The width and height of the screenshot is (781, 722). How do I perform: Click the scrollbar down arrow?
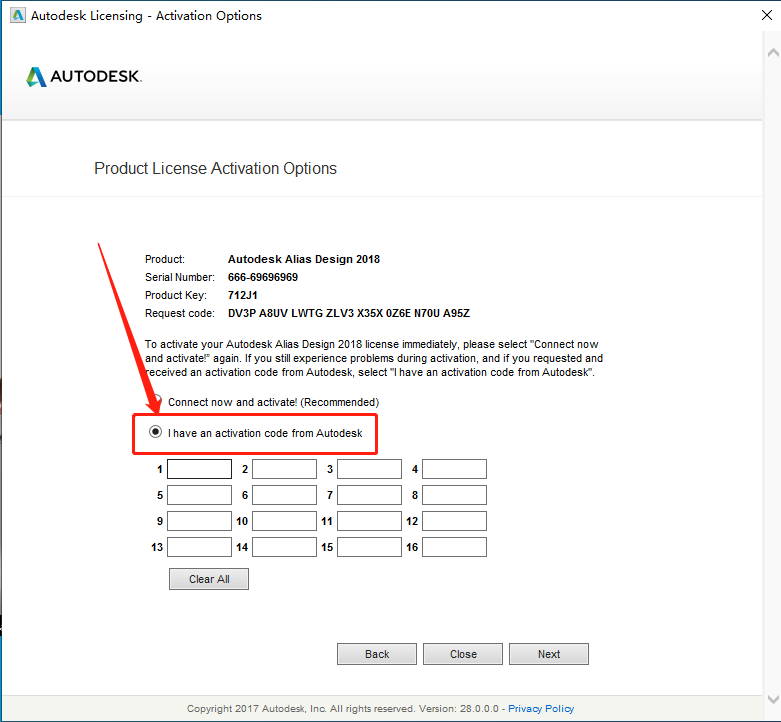tap(773, 699)
